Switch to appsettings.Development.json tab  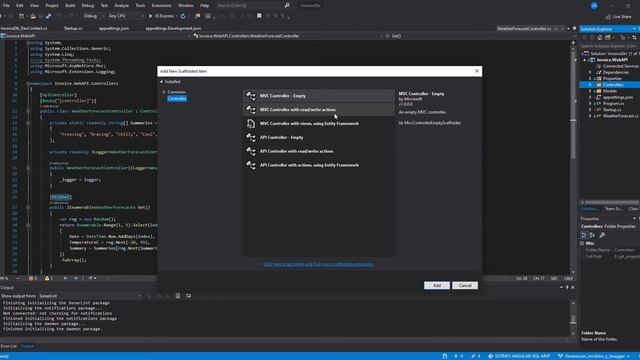coord(173,29)
